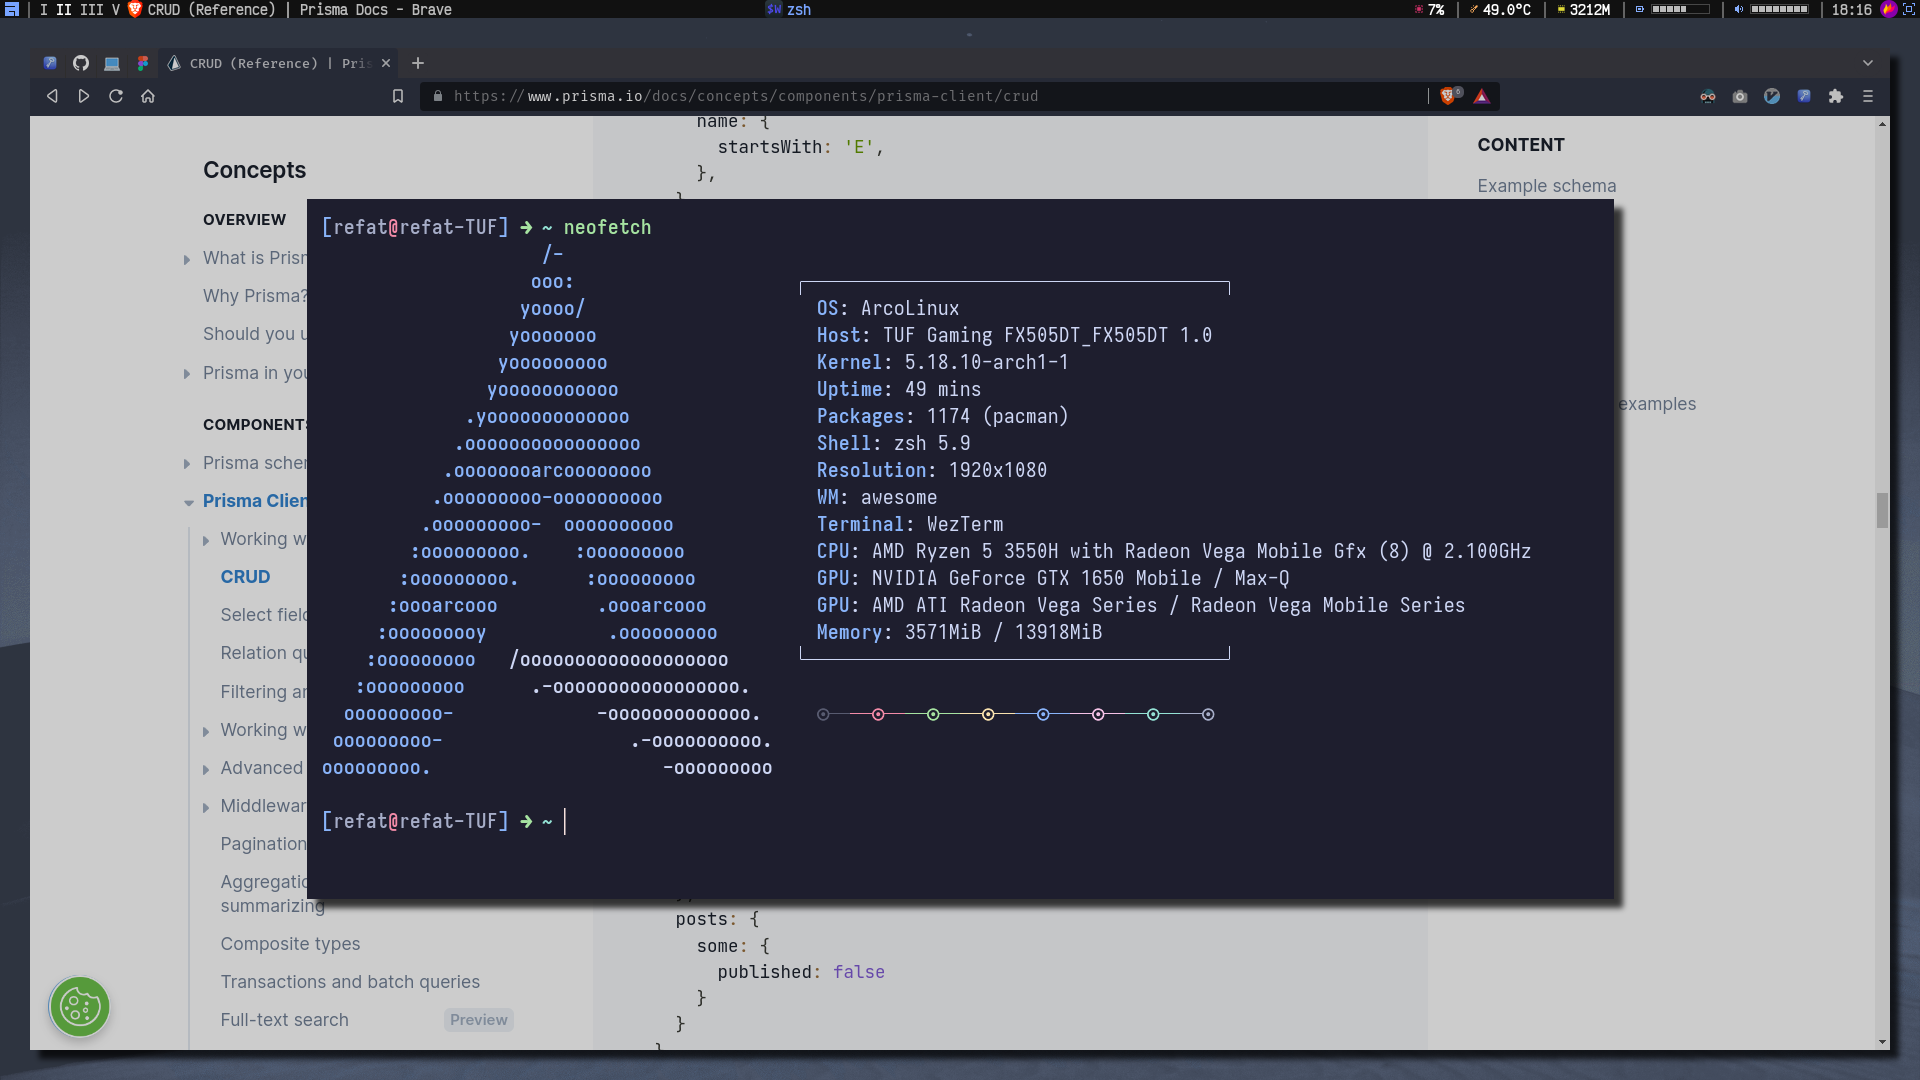Select the CRUD tab in sidebar

pos(244,576)
